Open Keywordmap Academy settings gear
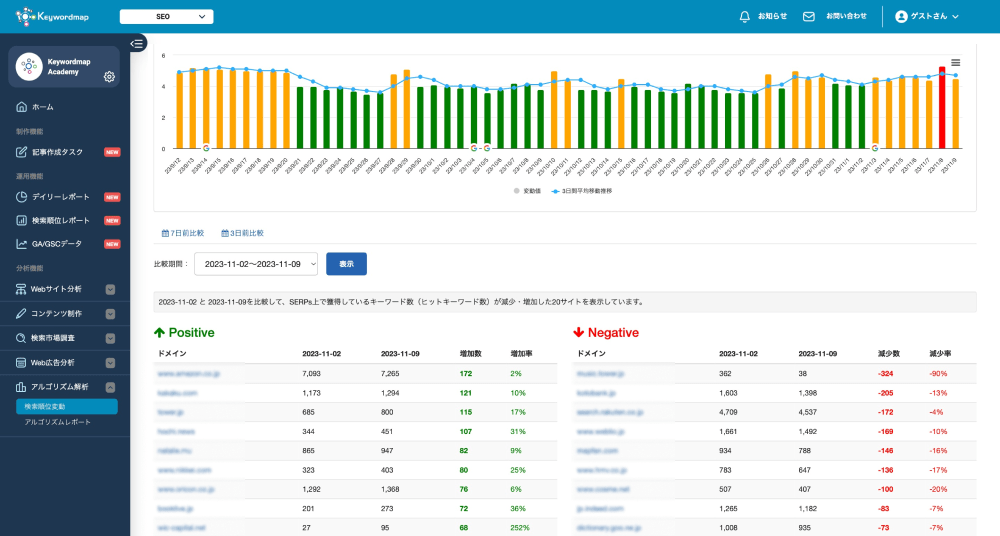Screen dimensions: 1000x536 109,77
